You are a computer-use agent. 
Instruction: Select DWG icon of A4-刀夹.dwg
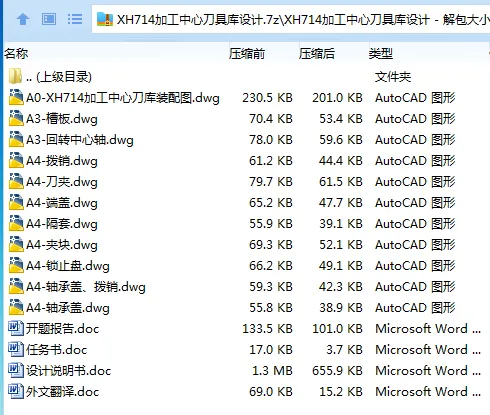[16, 181]
